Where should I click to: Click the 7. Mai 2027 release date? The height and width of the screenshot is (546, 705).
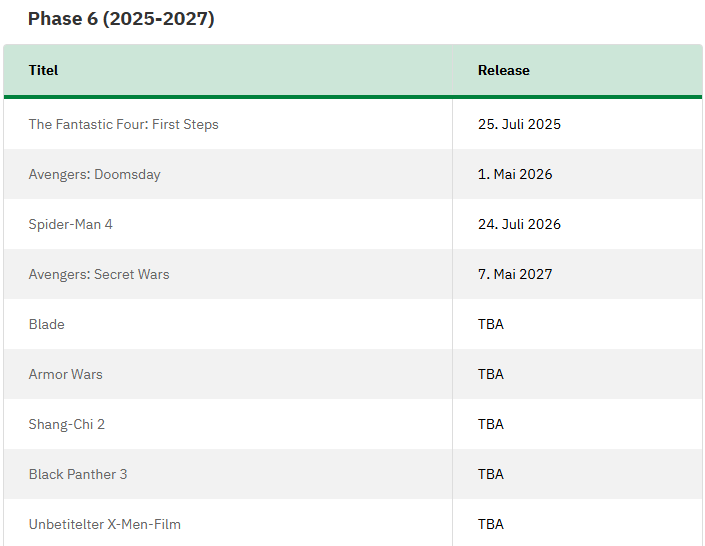[x=515, y=274]
